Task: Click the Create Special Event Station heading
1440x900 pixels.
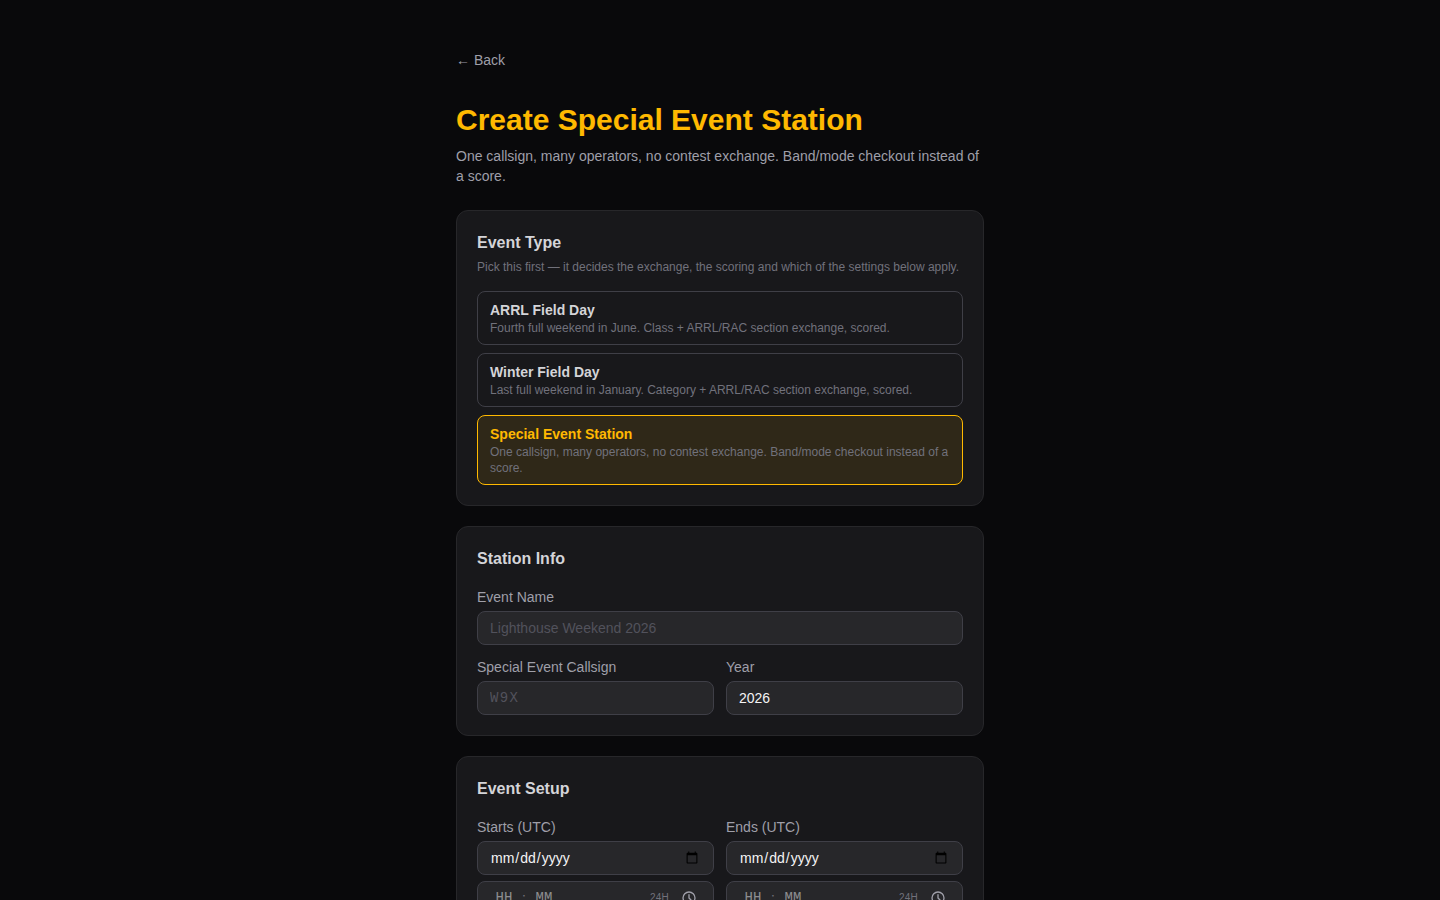Action: 659,120
